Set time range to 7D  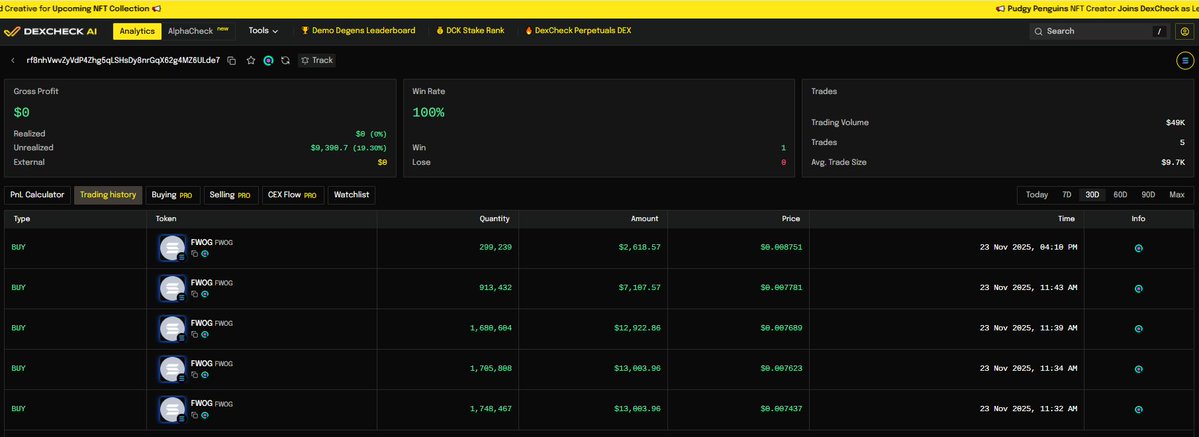[1066, 195]
